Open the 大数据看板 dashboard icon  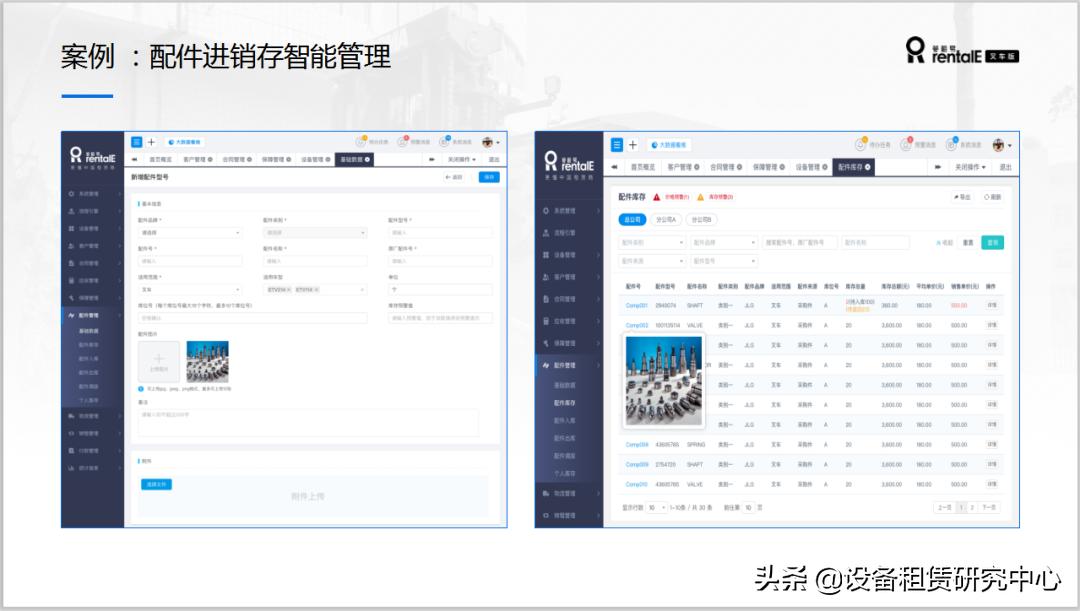(x=669, y=146)
